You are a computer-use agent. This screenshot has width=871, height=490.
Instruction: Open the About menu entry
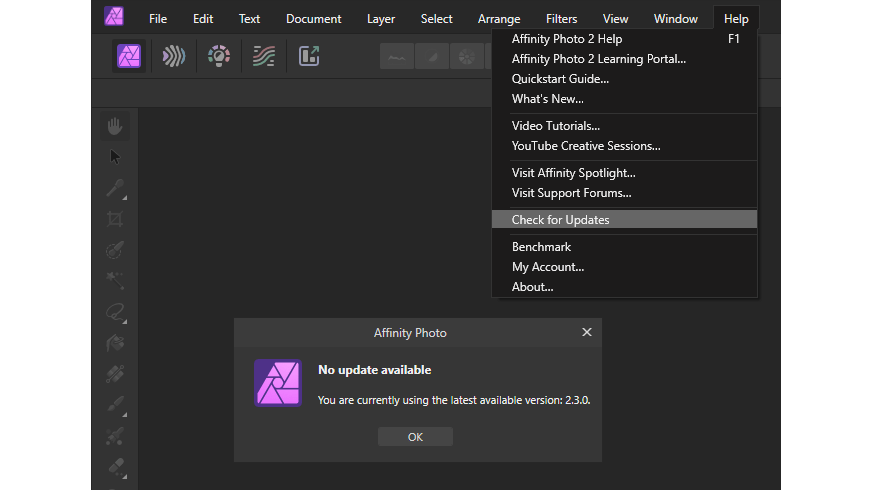pyautogui.click(x=624, y=287)
